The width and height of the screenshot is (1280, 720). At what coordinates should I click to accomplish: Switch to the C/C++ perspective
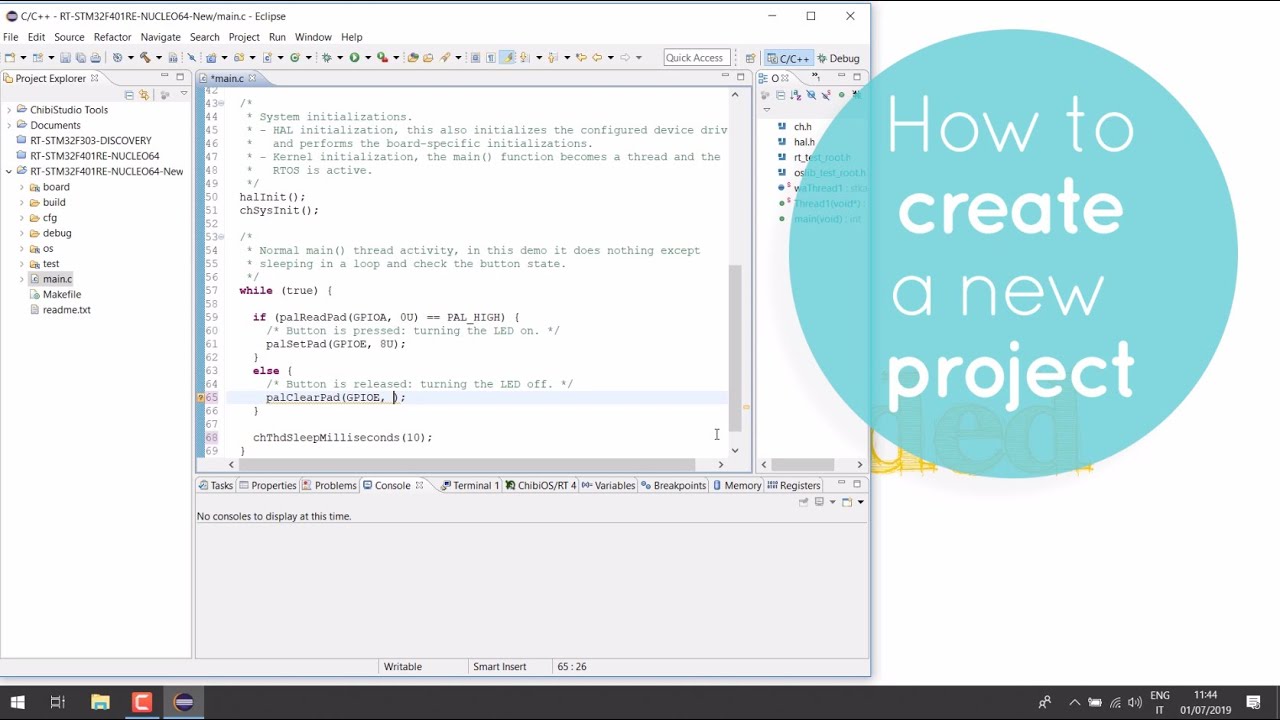(788, 58)
